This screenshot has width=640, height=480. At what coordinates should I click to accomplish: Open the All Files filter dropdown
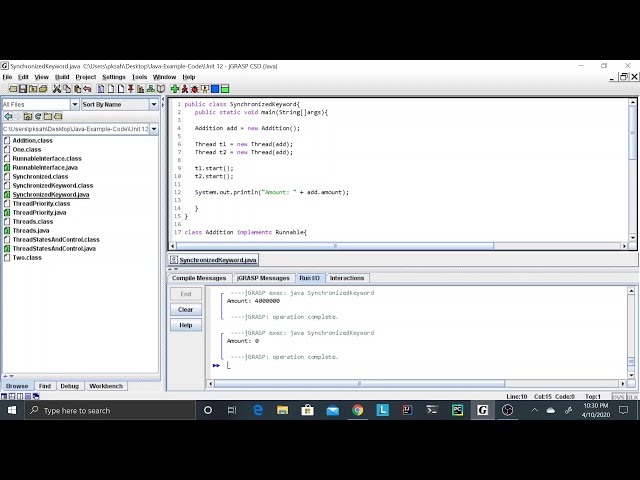[x=75, y=104]
